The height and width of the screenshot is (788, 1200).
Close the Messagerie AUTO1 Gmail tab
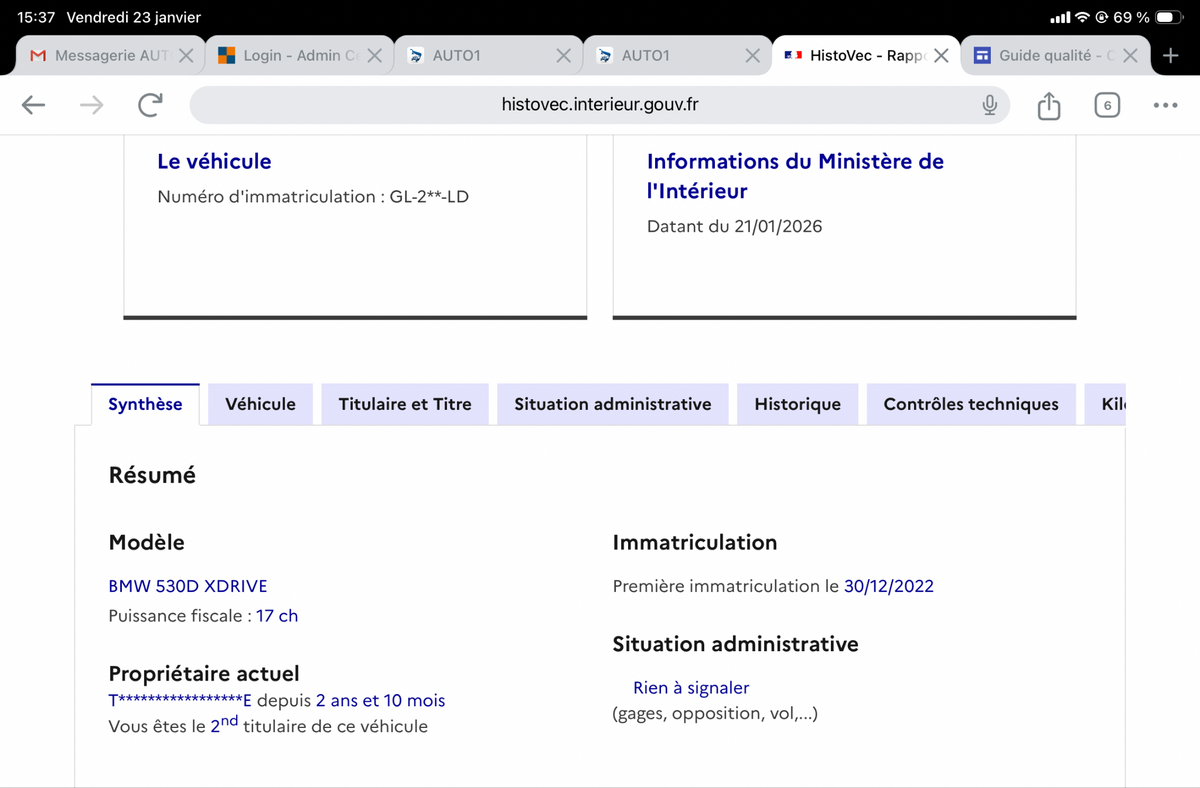(x=186, y=56)
